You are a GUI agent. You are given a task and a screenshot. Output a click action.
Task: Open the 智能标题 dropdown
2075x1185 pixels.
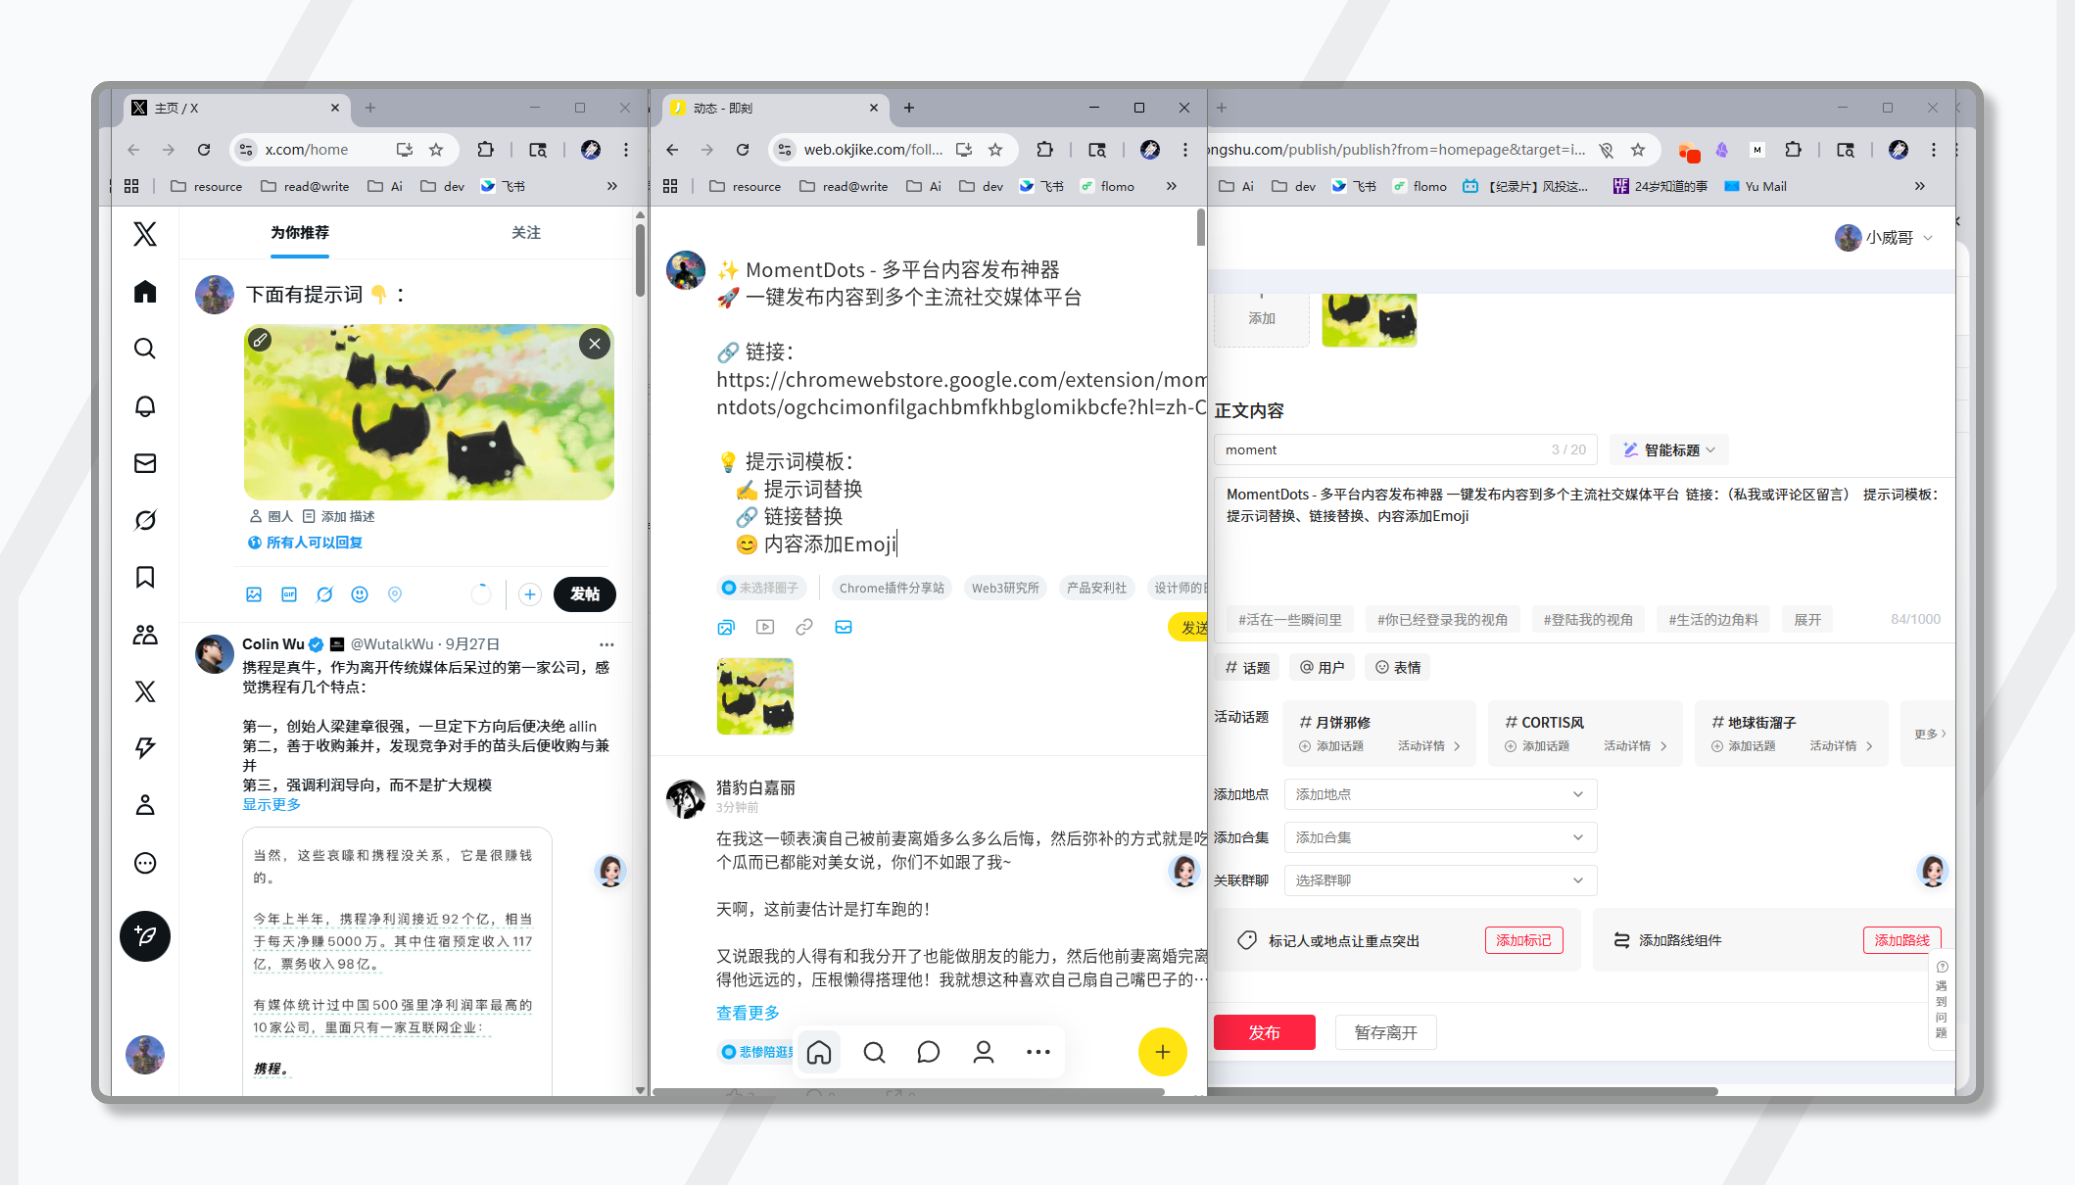pyautogui.click(x=1669, y=450)
